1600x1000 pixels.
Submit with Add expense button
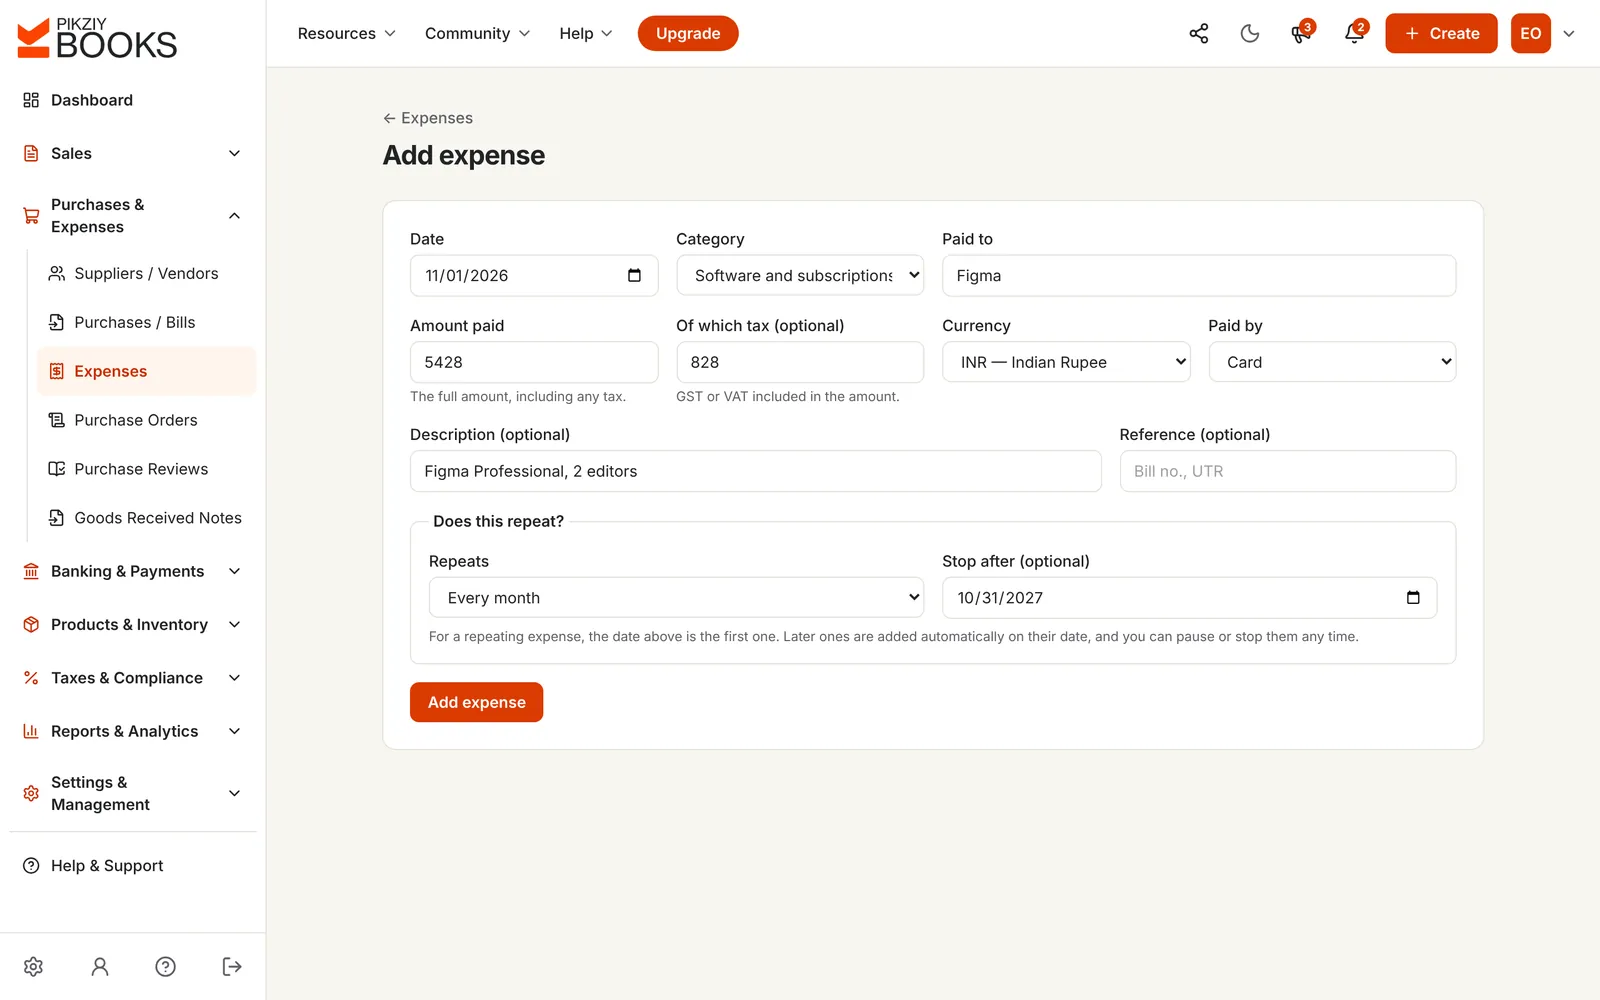pos(476,702)
